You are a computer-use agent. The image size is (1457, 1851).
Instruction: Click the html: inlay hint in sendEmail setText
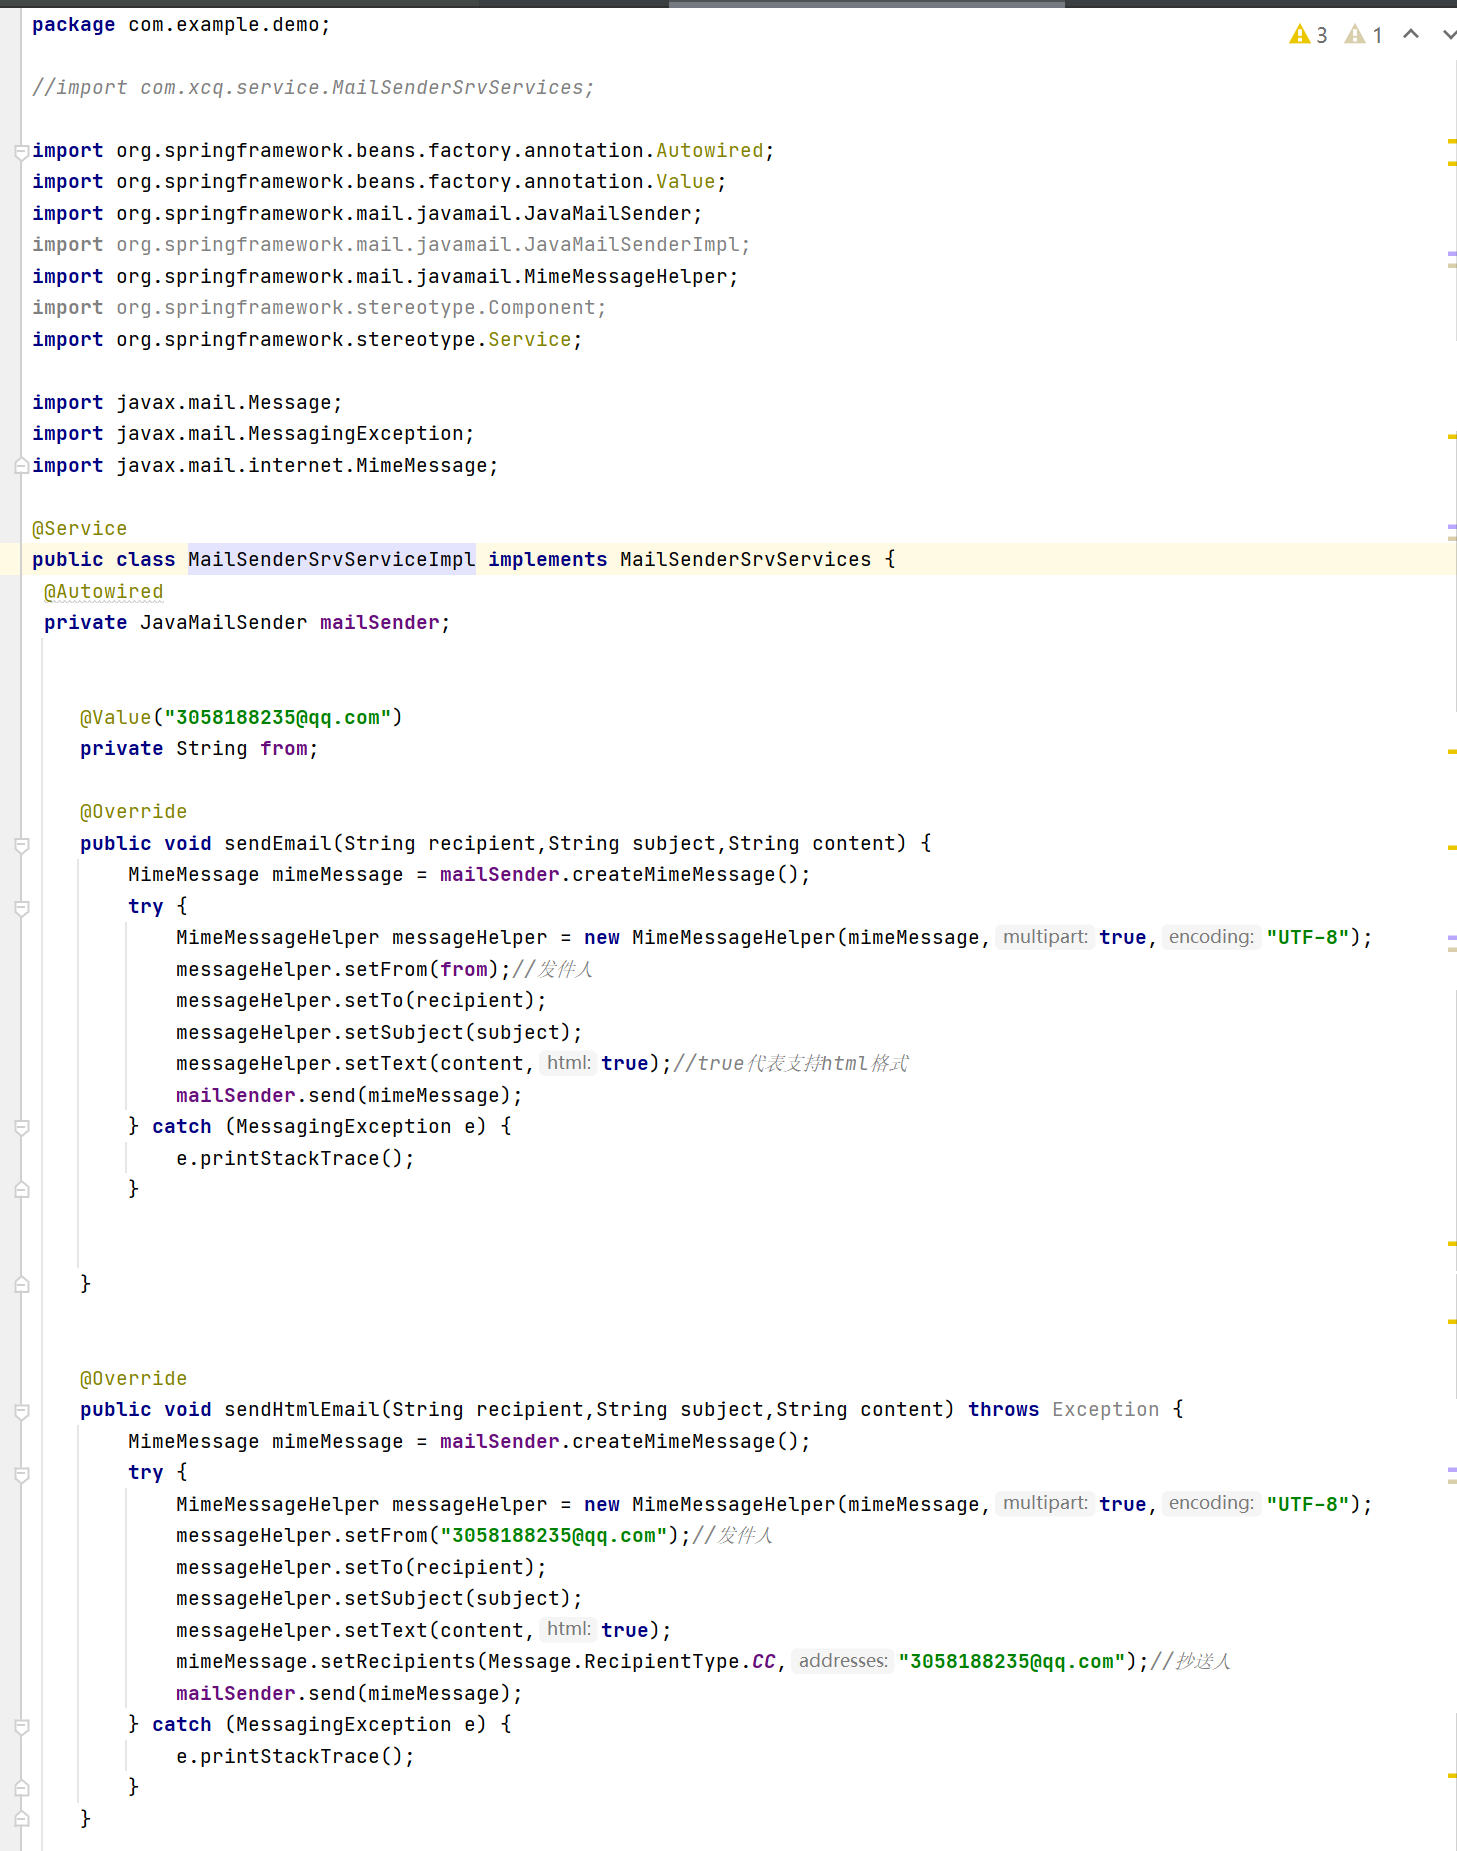tap(568, 1063)
